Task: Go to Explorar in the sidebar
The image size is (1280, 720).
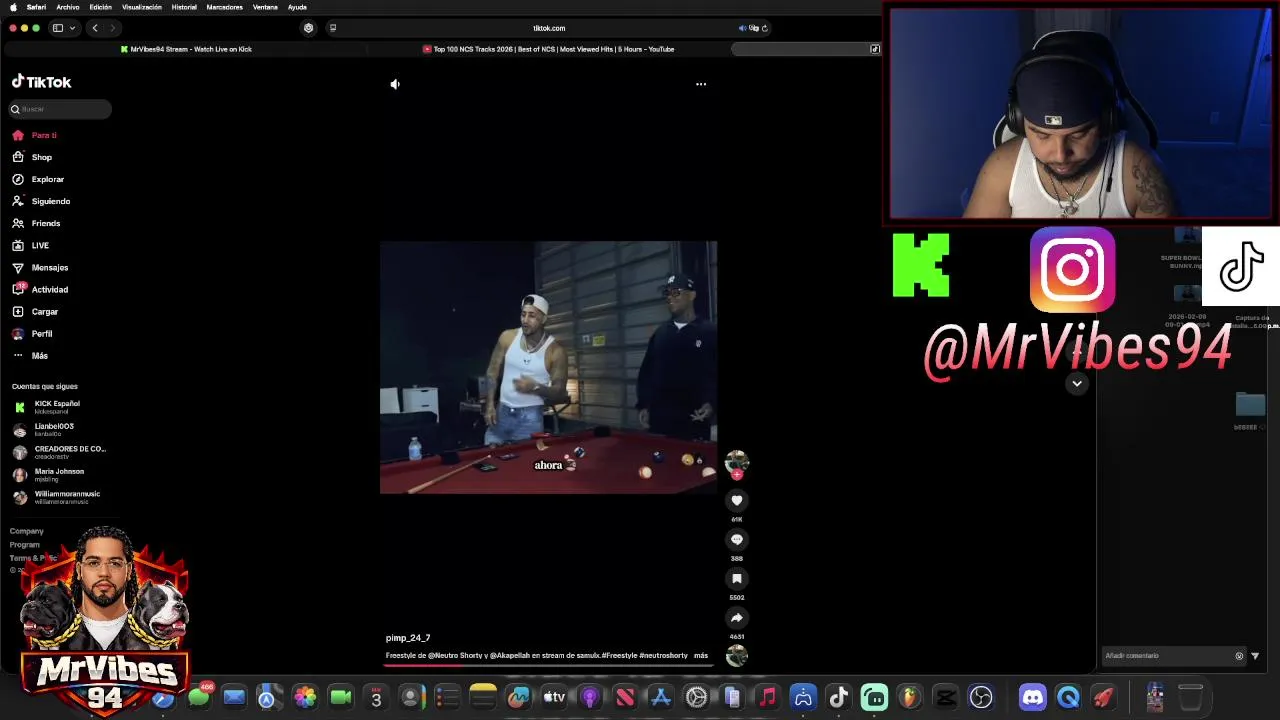Action: (x=47, y=179)
